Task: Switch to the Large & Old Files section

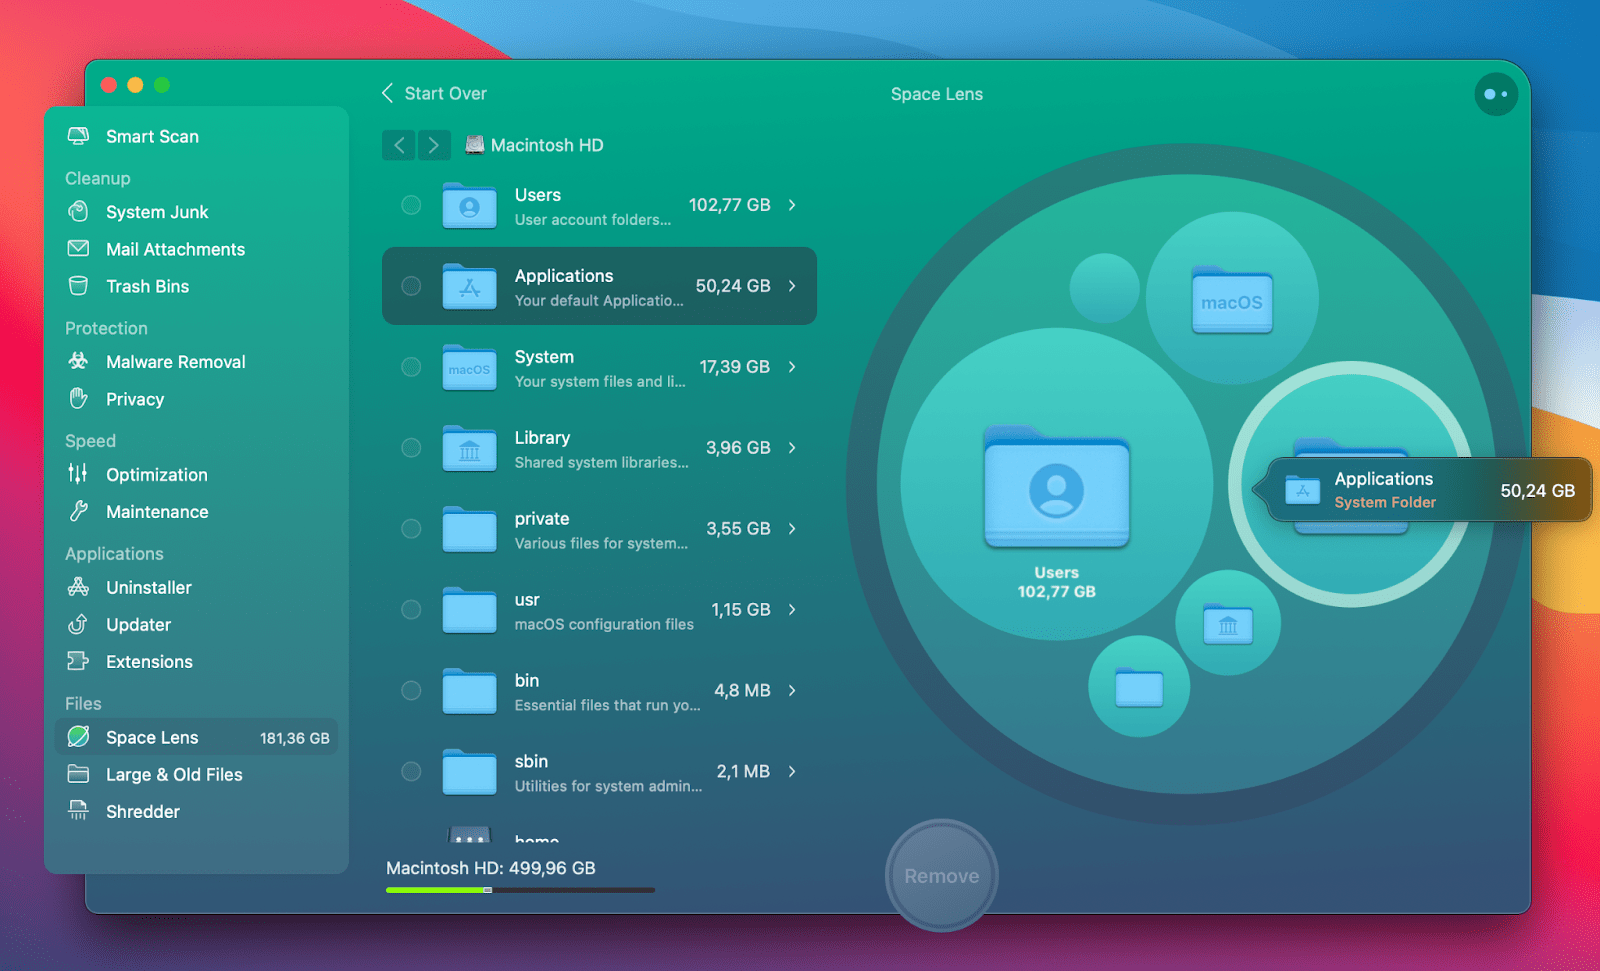Action: tap(174, 774)
